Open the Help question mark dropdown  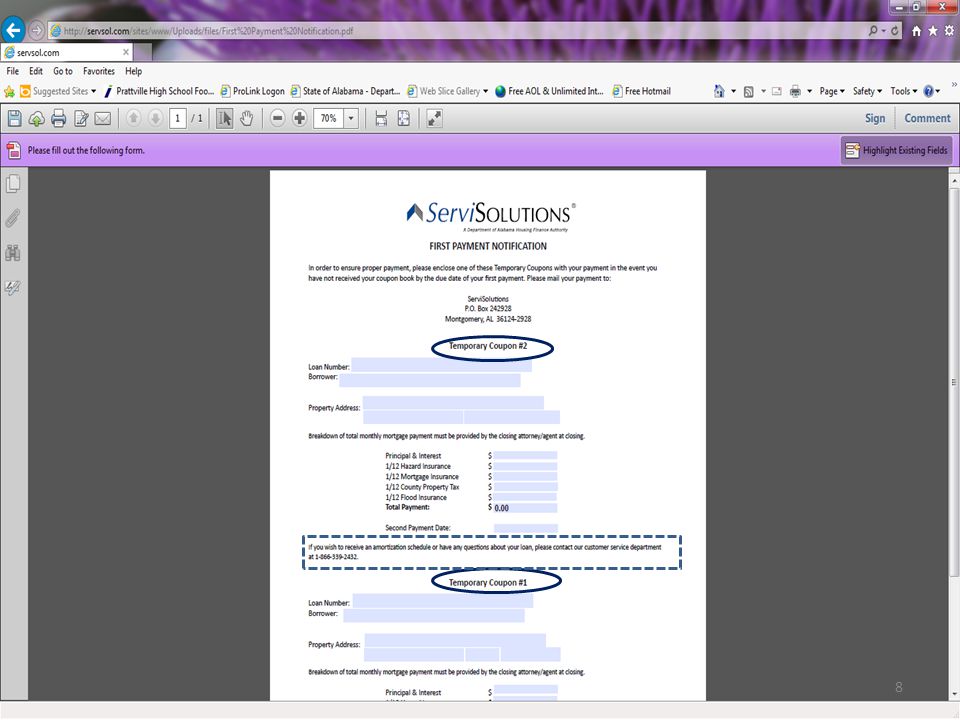coord(932,91)
